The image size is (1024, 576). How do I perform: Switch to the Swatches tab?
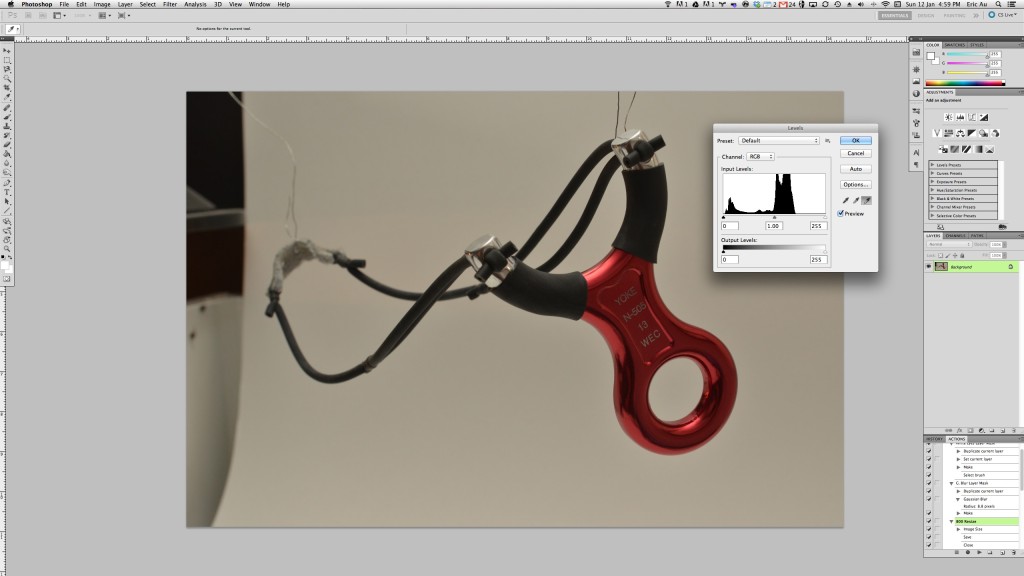pos(955,44)
